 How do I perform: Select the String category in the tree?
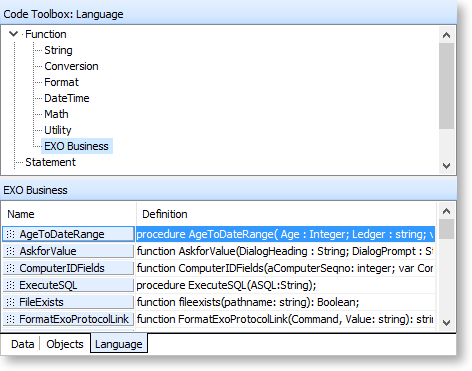tap(58, 50)
